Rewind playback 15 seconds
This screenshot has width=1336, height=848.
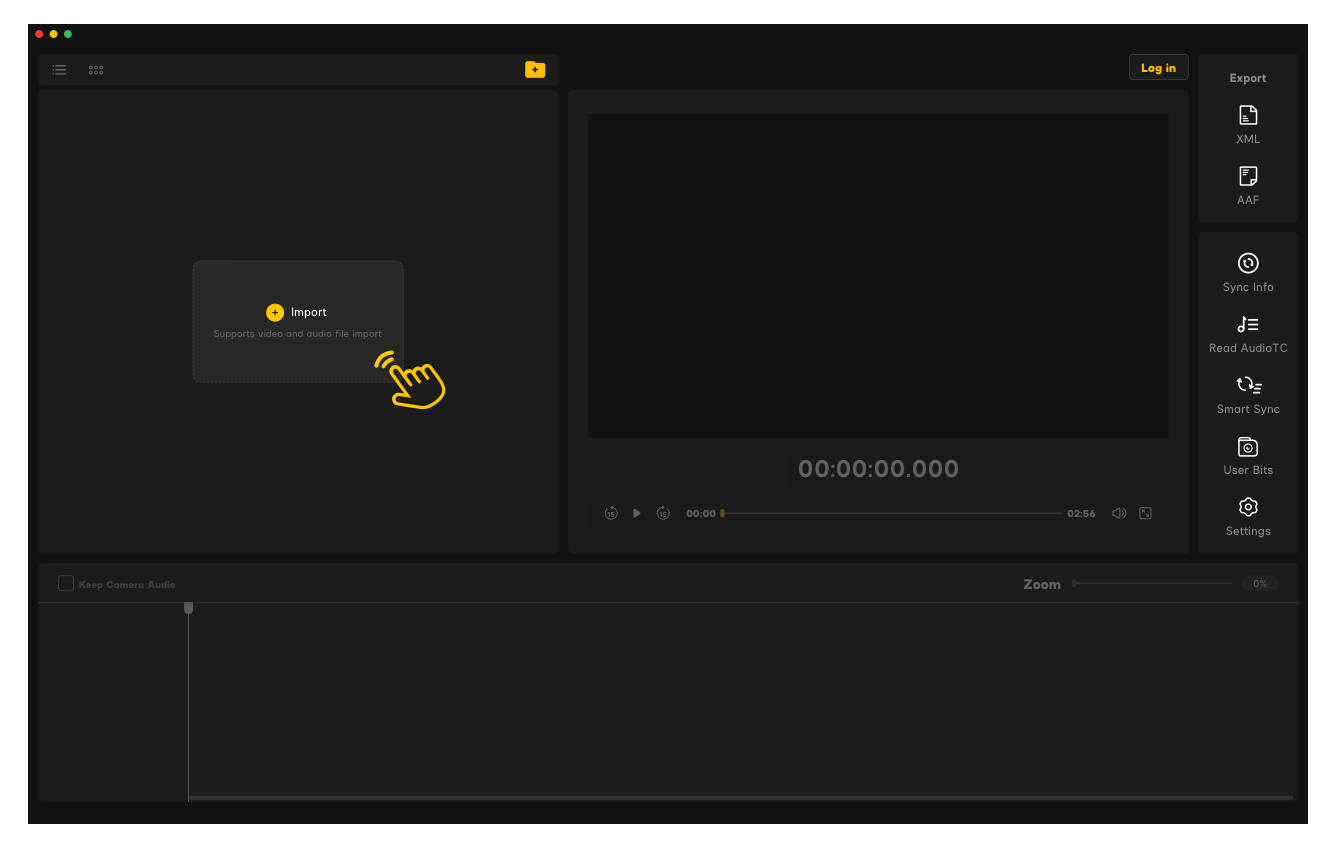coord(611,513)
